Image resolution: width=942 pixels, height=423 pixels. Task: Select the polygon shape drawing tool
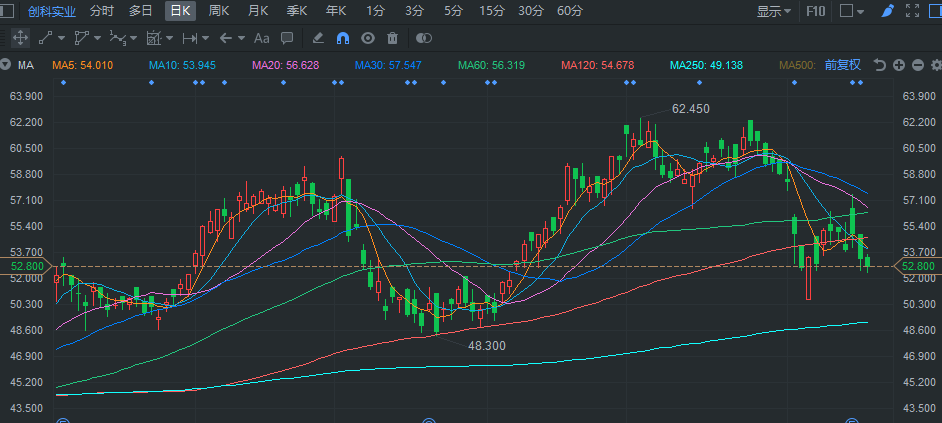81,38
